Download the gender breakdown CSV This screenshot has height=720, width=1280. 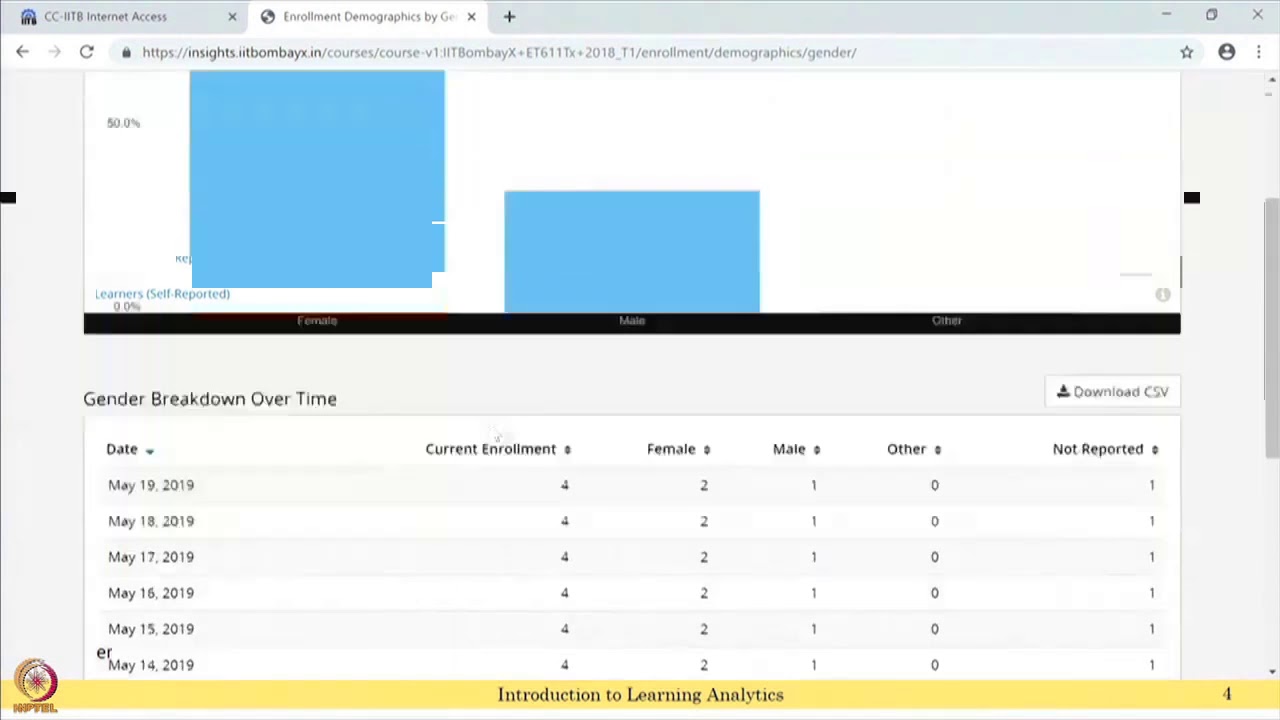click(x=1112, y=392)
